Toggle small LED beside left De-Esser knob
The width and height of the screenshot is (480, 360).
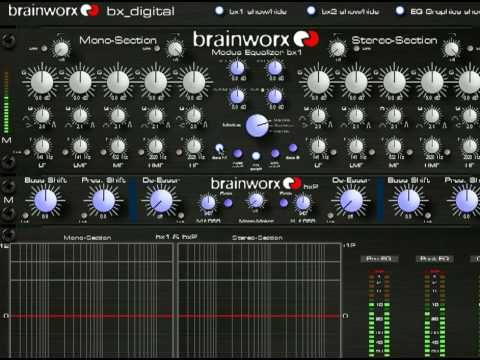point(181,215)
